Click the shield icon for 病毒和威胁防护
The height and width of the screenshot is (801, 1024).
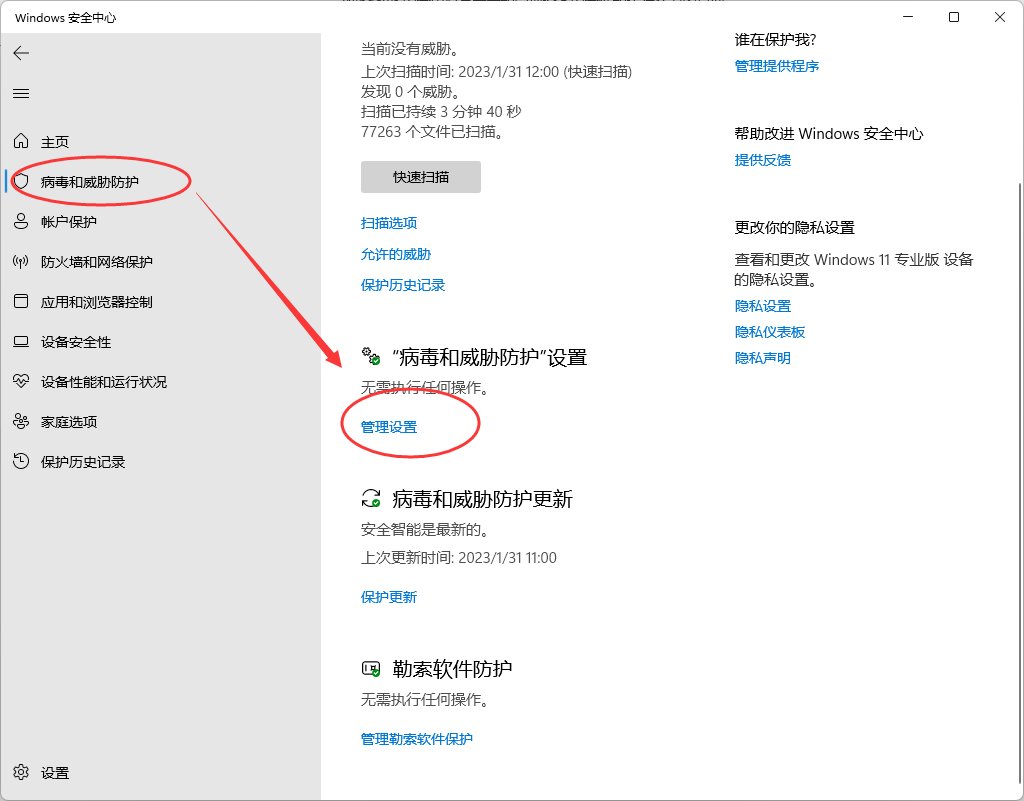tap(21, 181)
